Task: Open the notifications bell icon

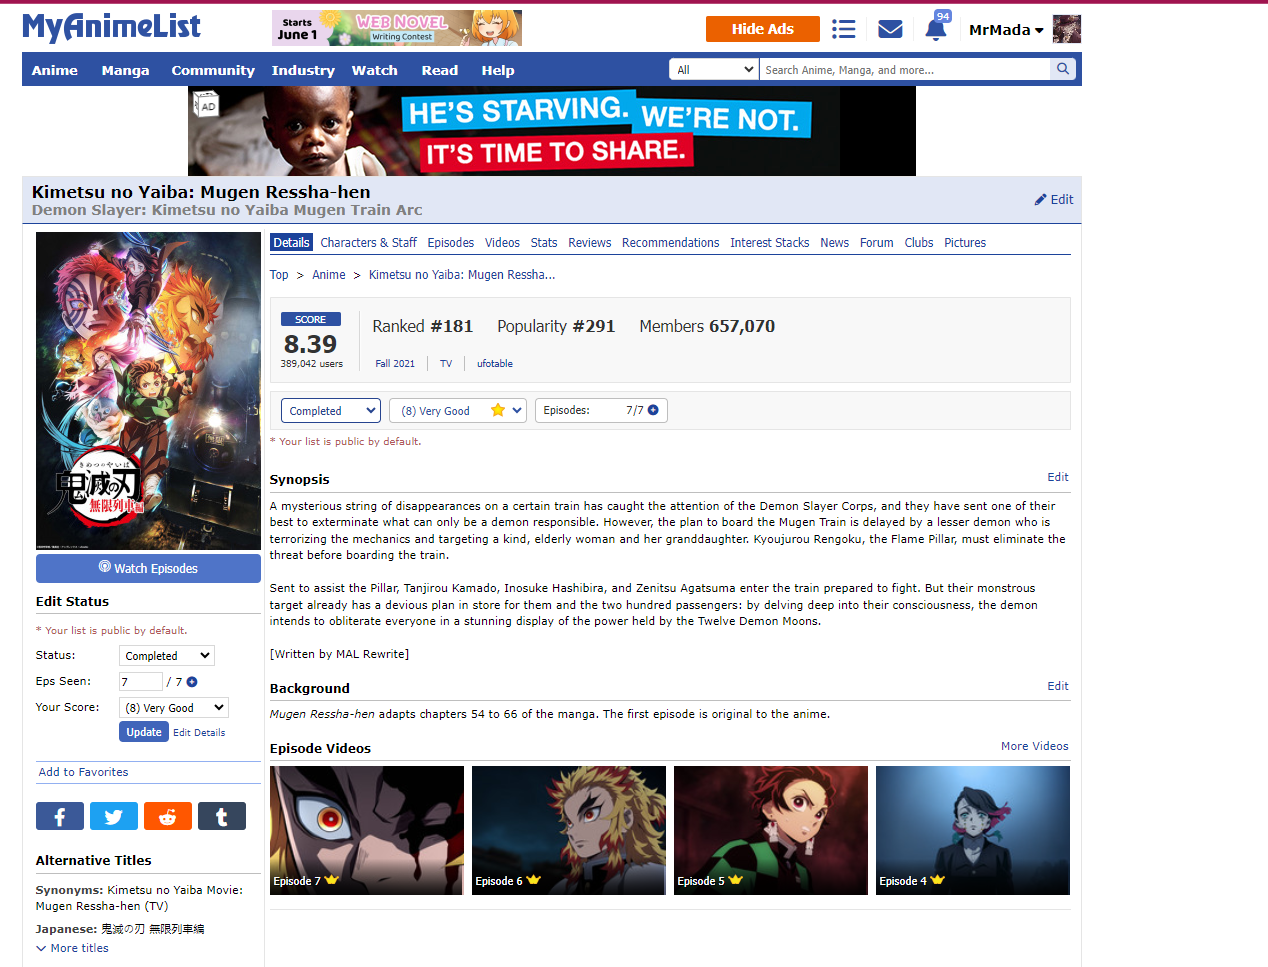Action: click(936, 29)
